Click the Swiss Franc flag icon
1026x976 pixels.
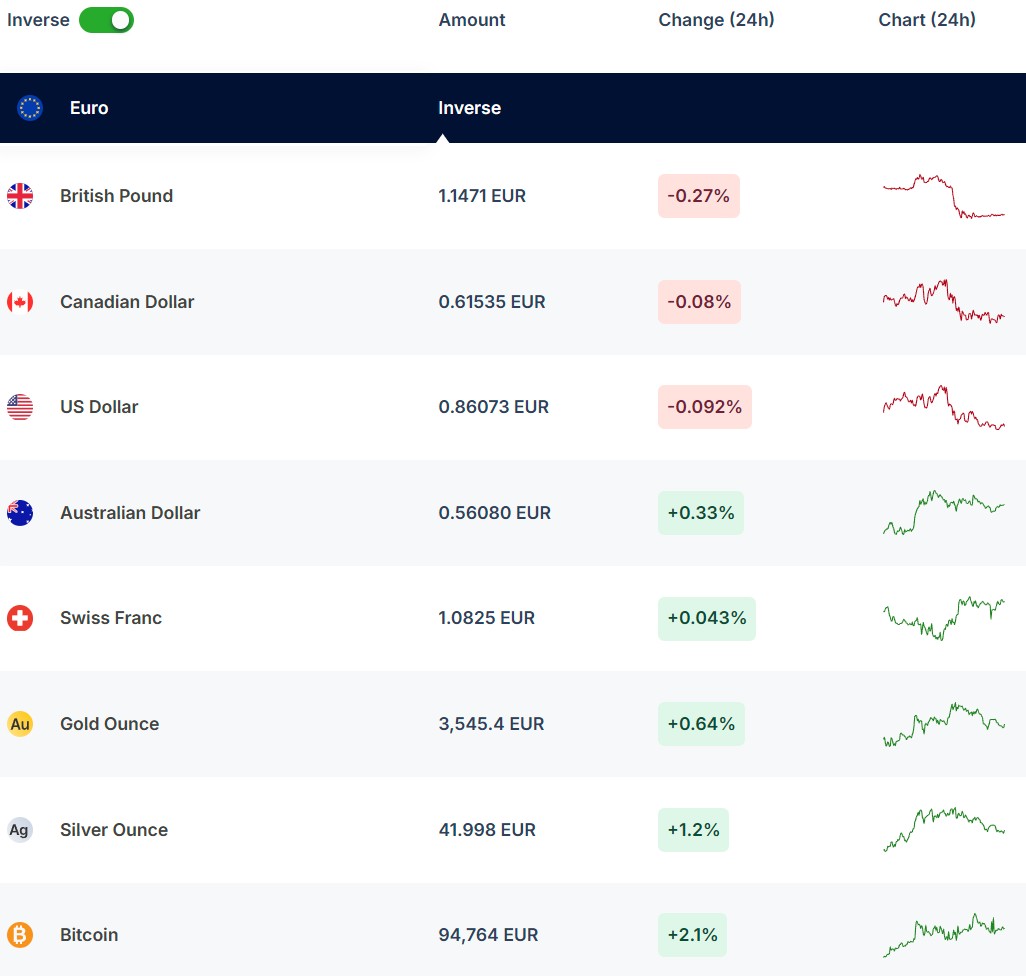20,618
